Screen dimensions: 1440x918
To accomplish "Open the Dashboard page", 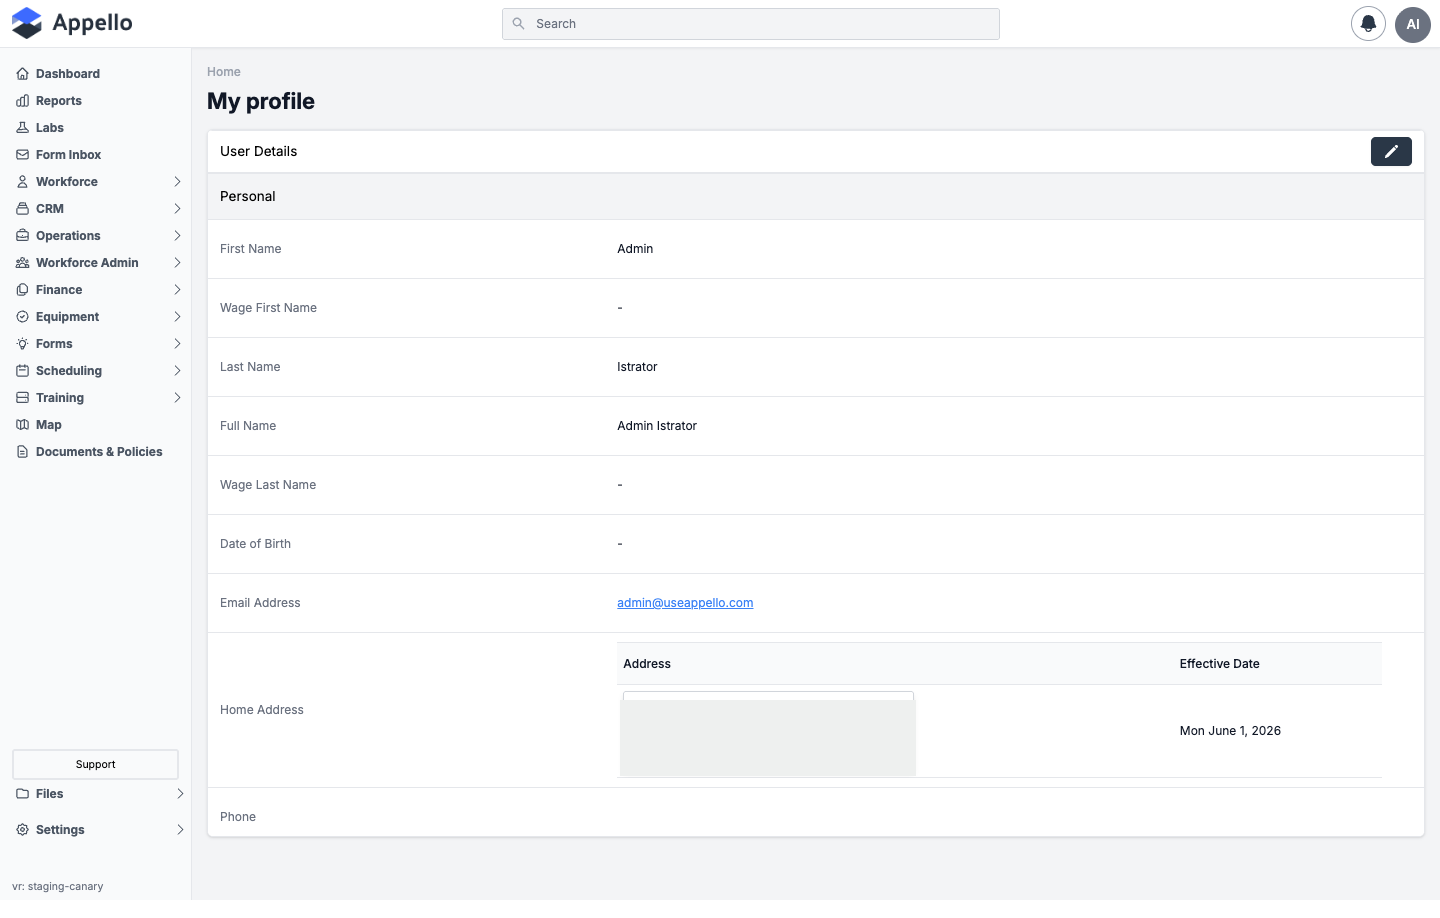I will tap(68, 74).
